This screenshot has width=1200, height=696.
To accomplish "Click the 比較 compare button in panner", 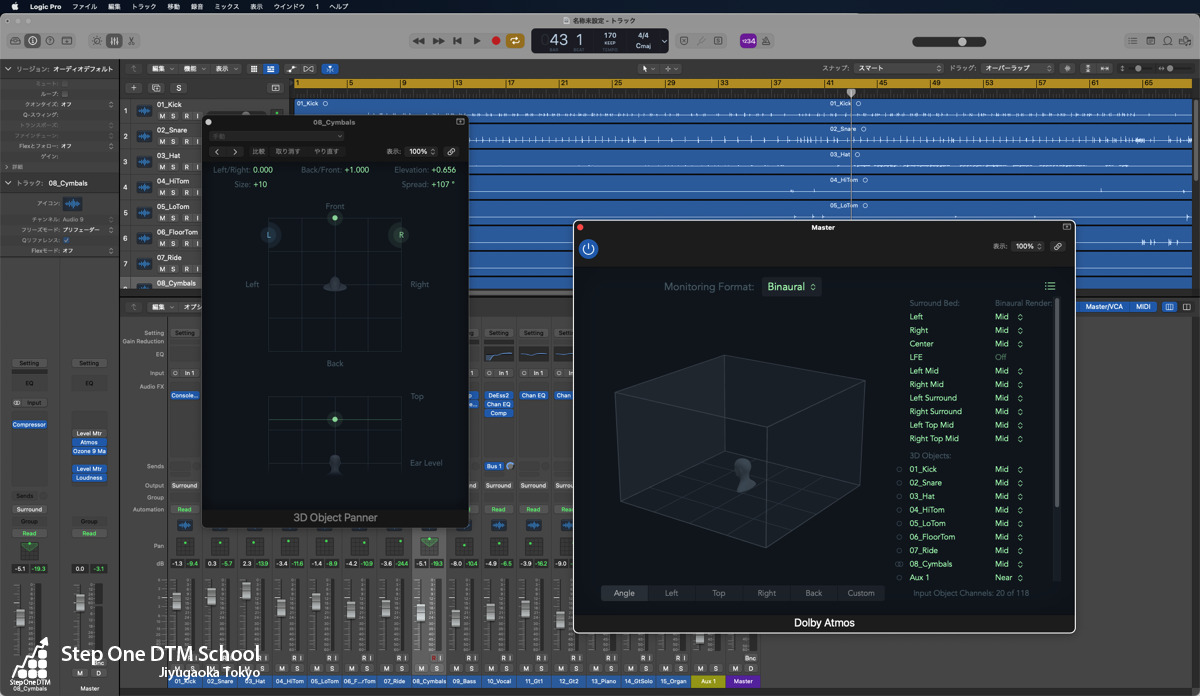I will [259, 152].
